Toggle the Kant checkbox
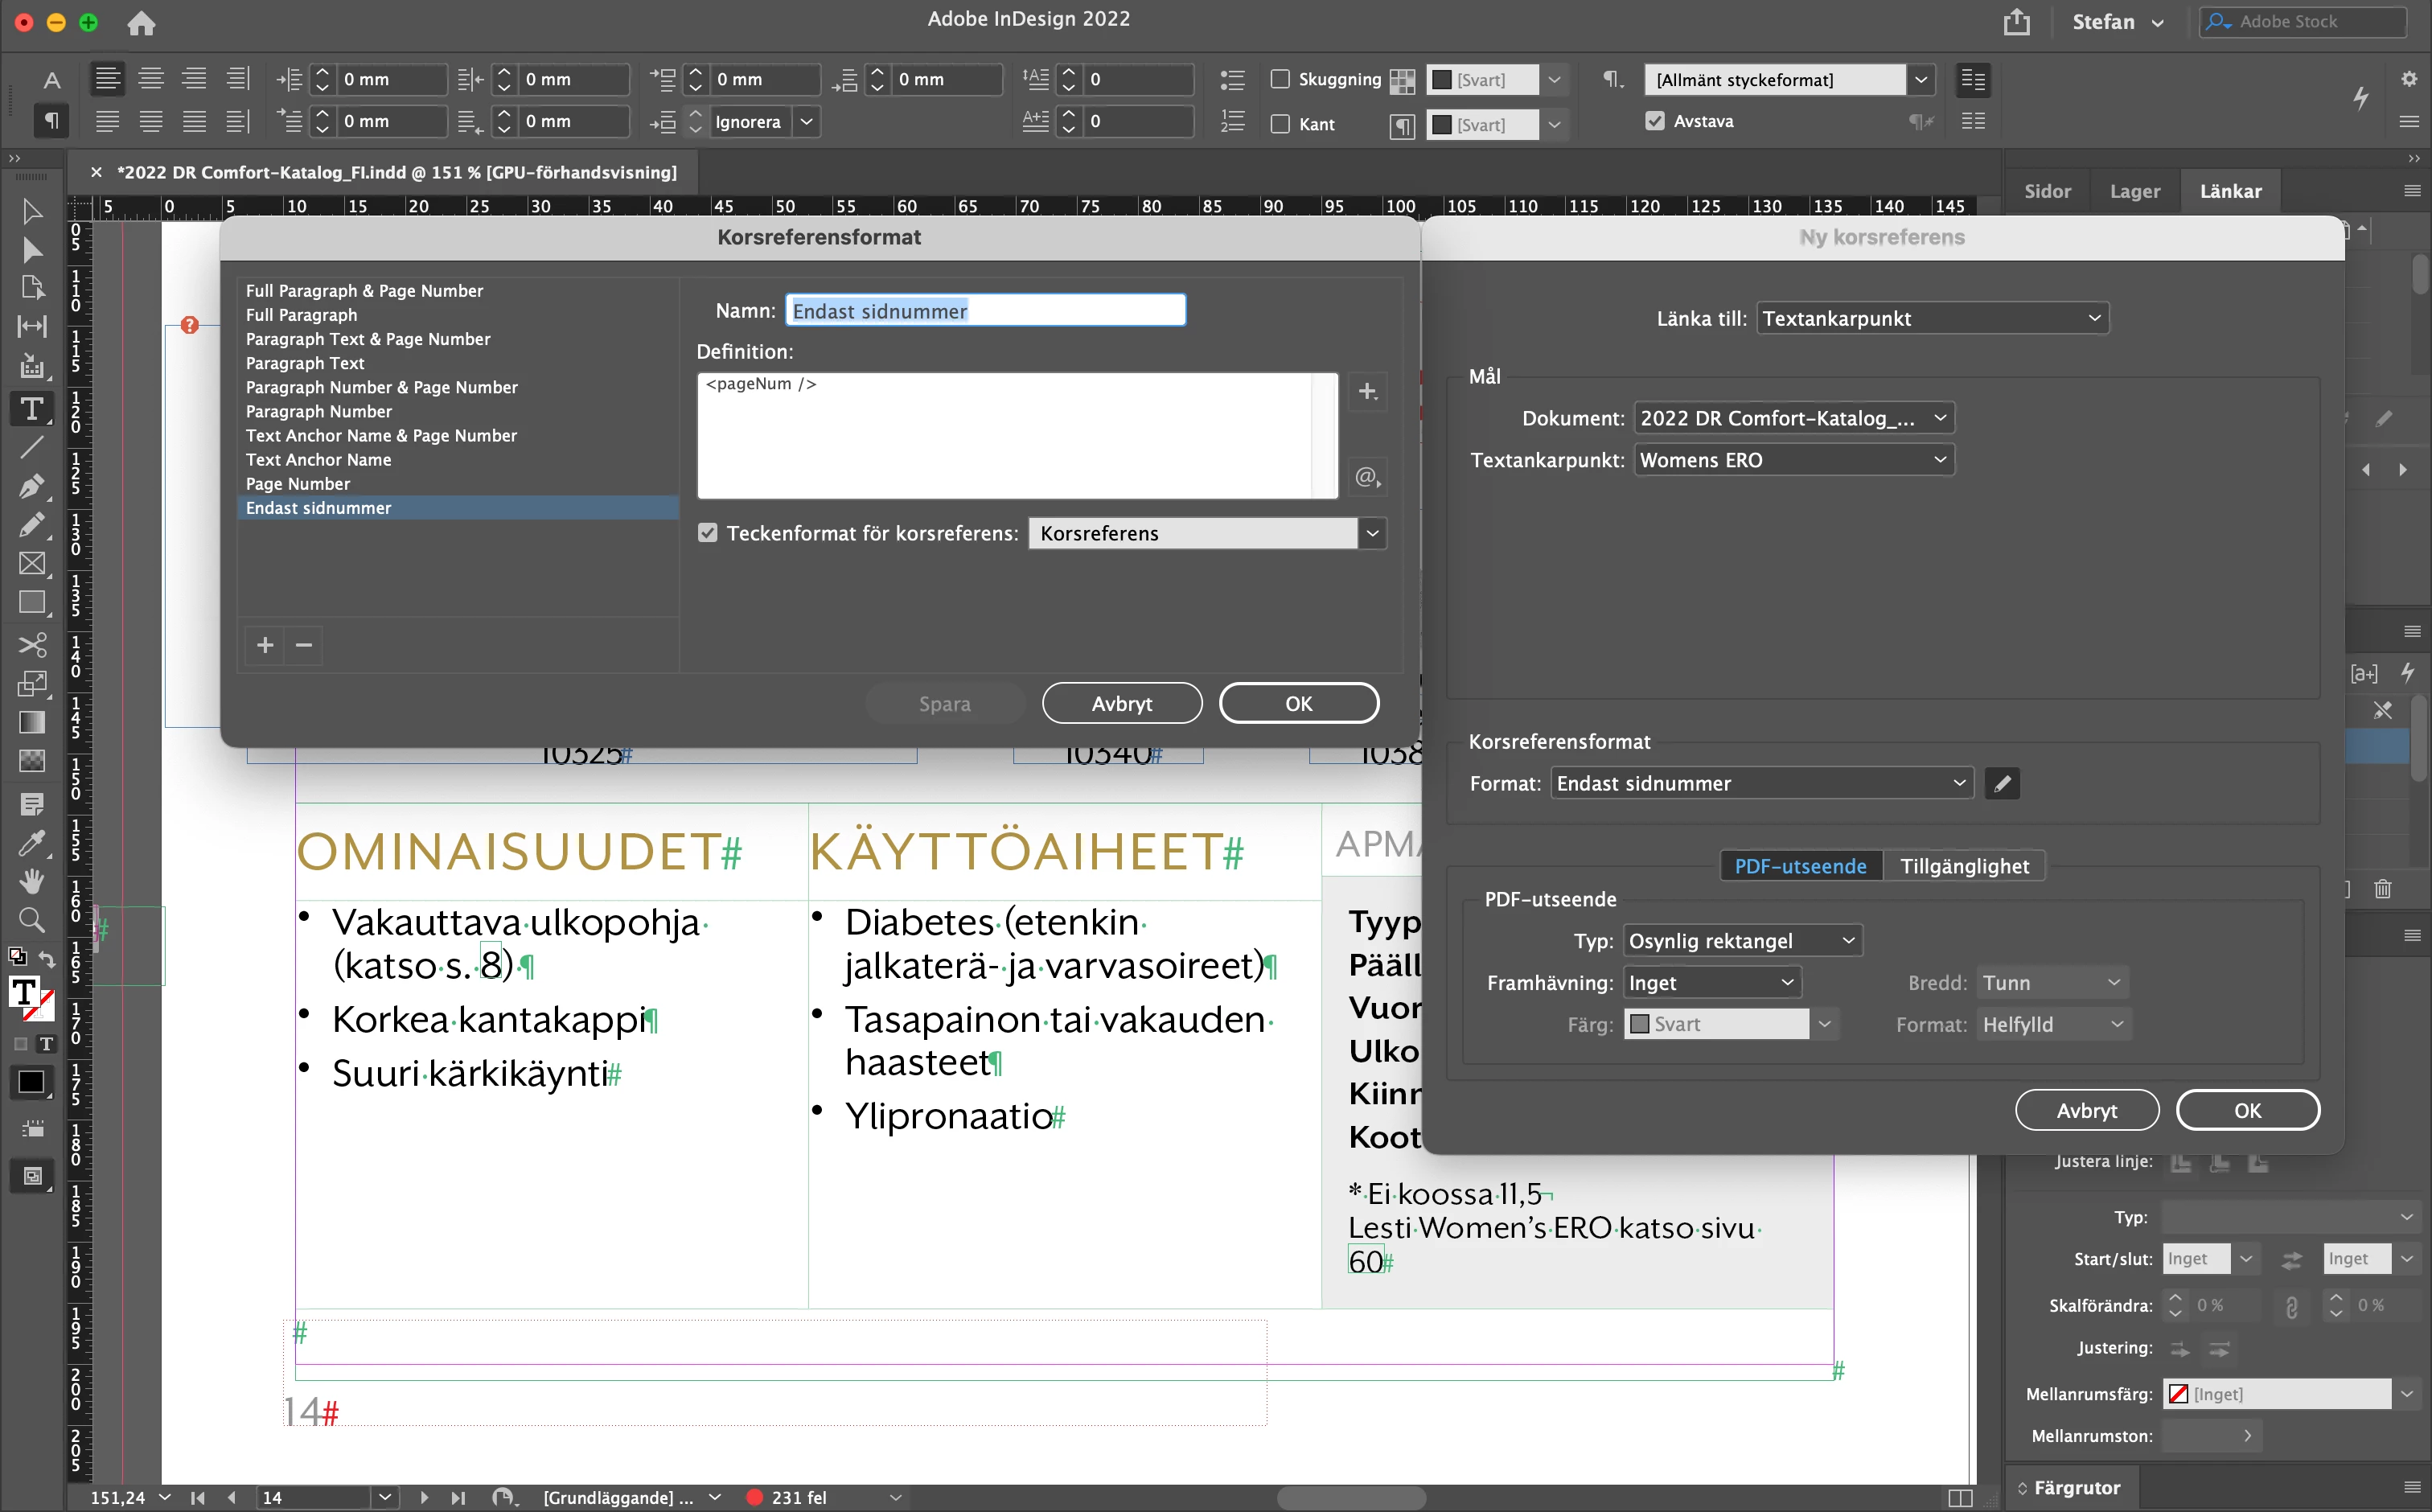 (1280, 124)
